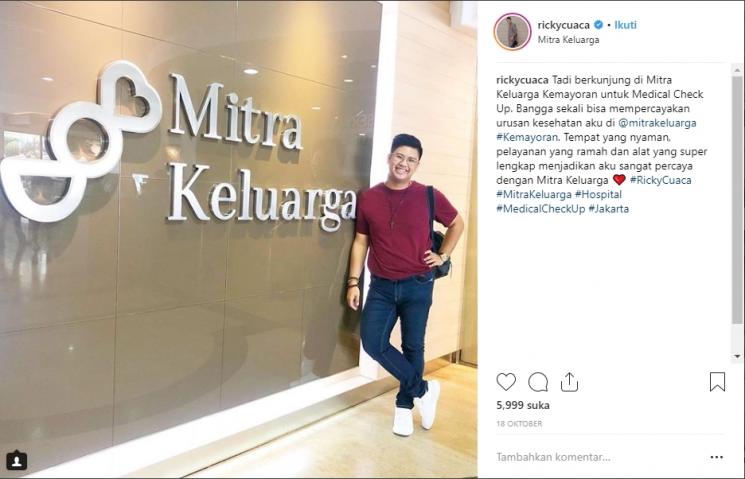The width and height of the screenshot is (745, 479).
Task: Click scrollbar up arrow in caption
Action: [x=737, y=70]
